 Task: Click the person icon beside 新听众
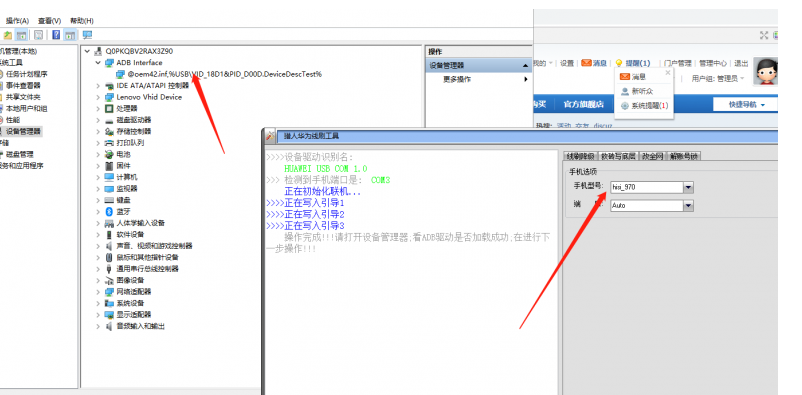(625, 91)
